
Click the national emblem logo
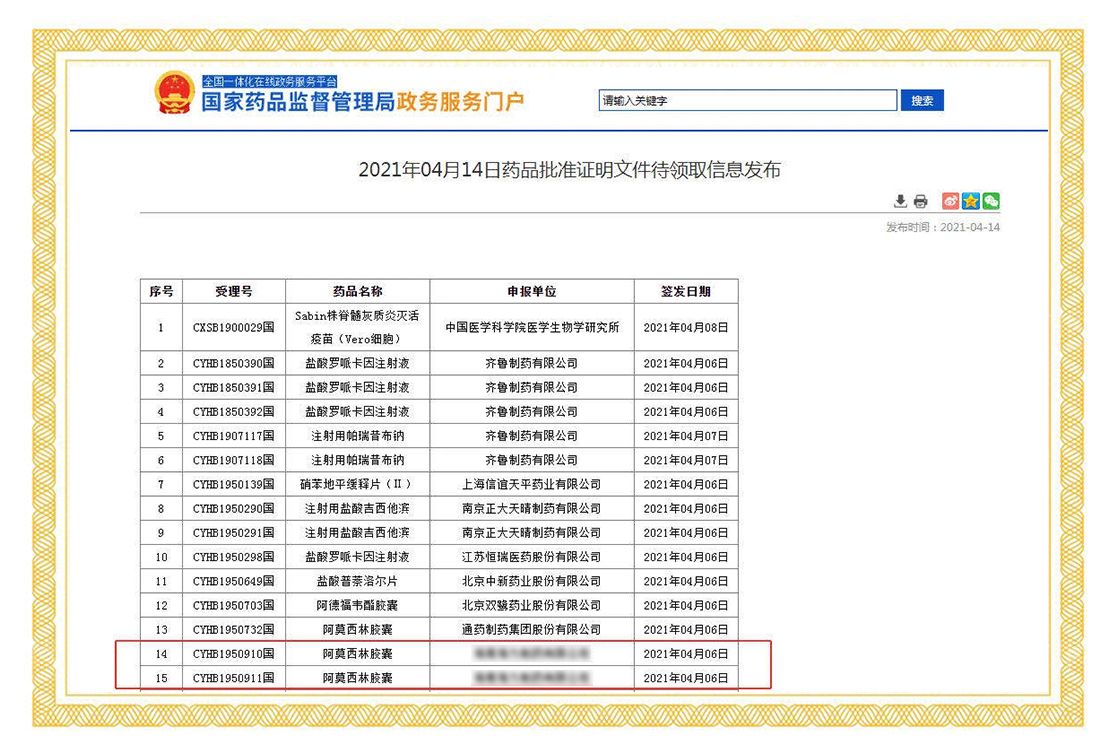coord(175,92)
